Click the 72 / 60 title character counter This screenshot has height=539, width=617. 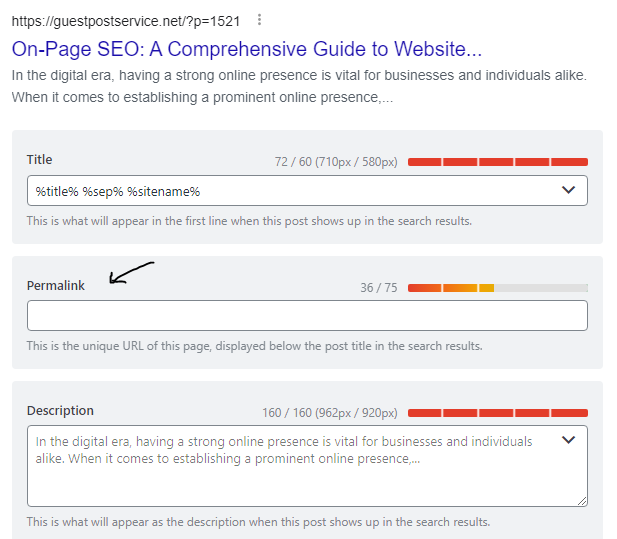tap(336, 162)
